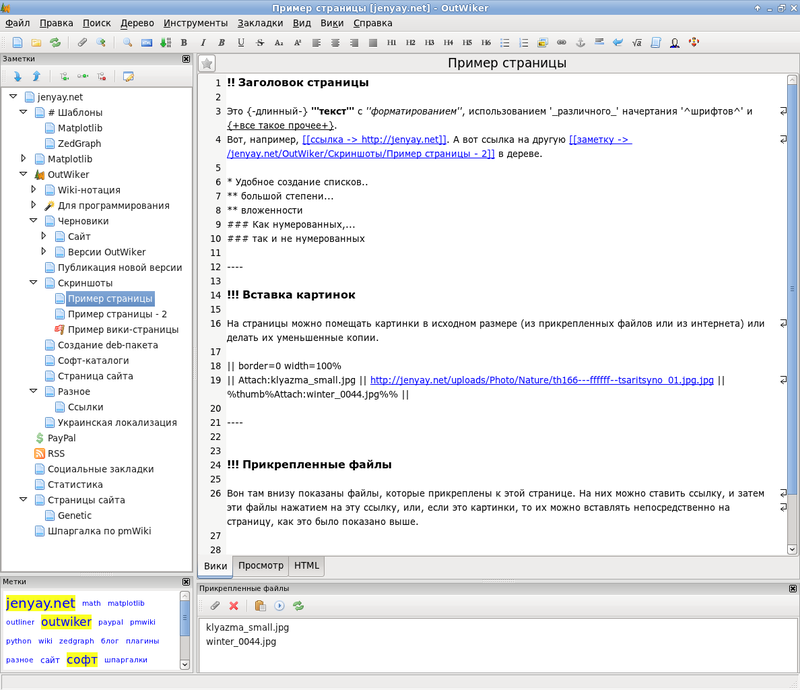
Task: Click the outwiker tag in tags panel
Action: pyautogui.click(x=66, y=622)
